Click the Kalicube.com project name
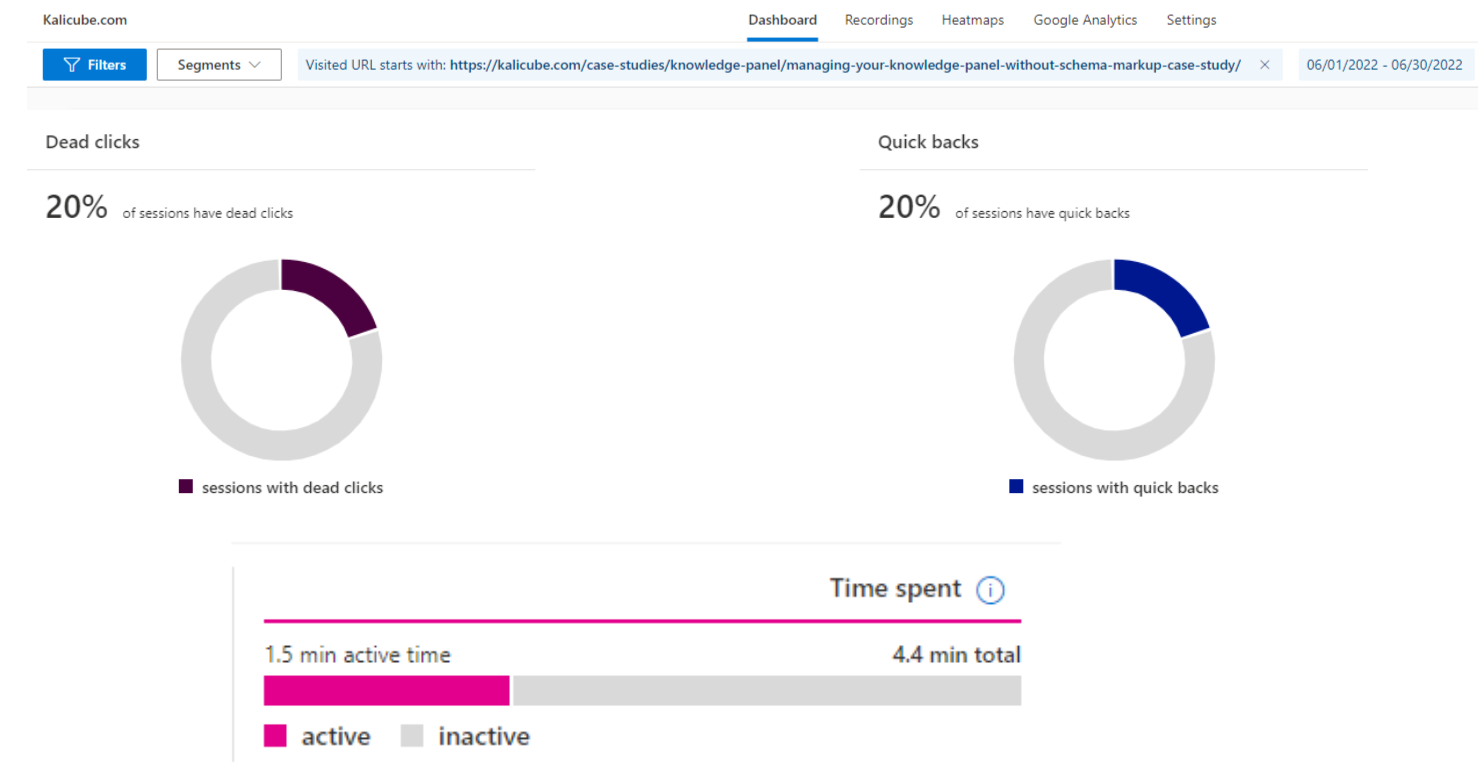1478x780 pixels. (x=85, y=20)
